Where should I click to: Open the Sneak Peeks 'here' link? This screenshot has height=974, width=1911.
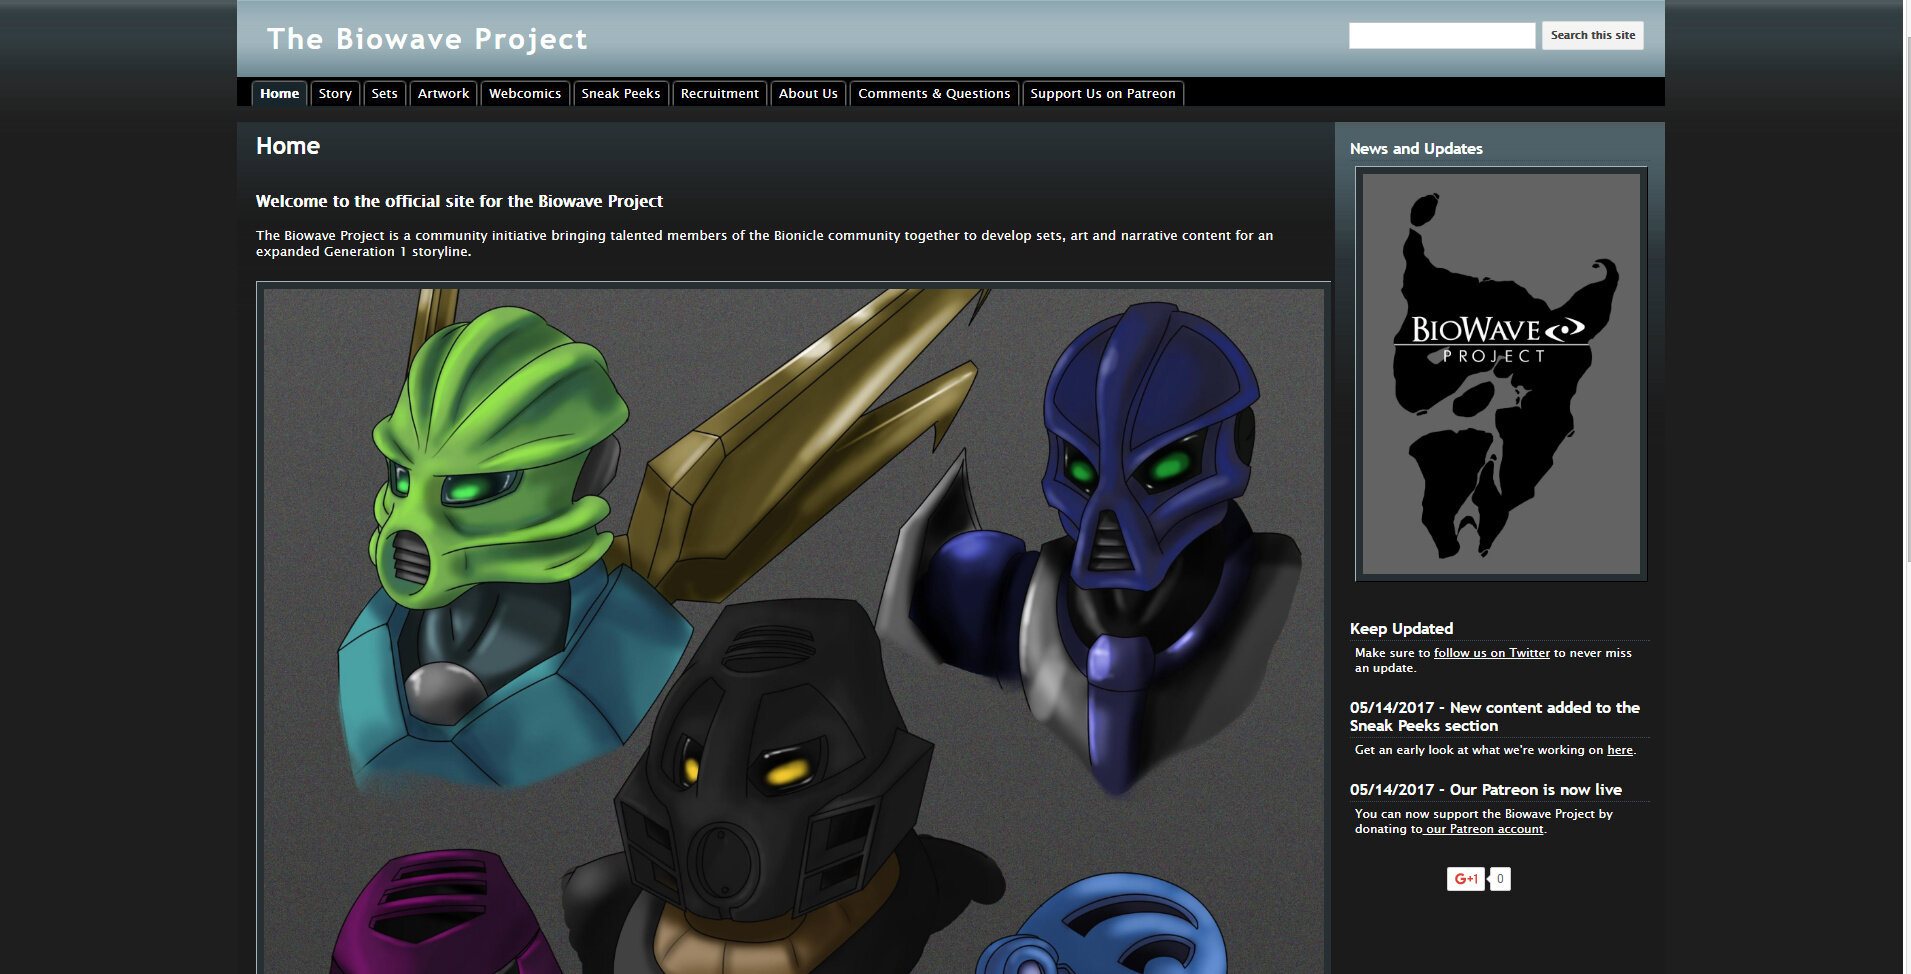(1620, 750)
